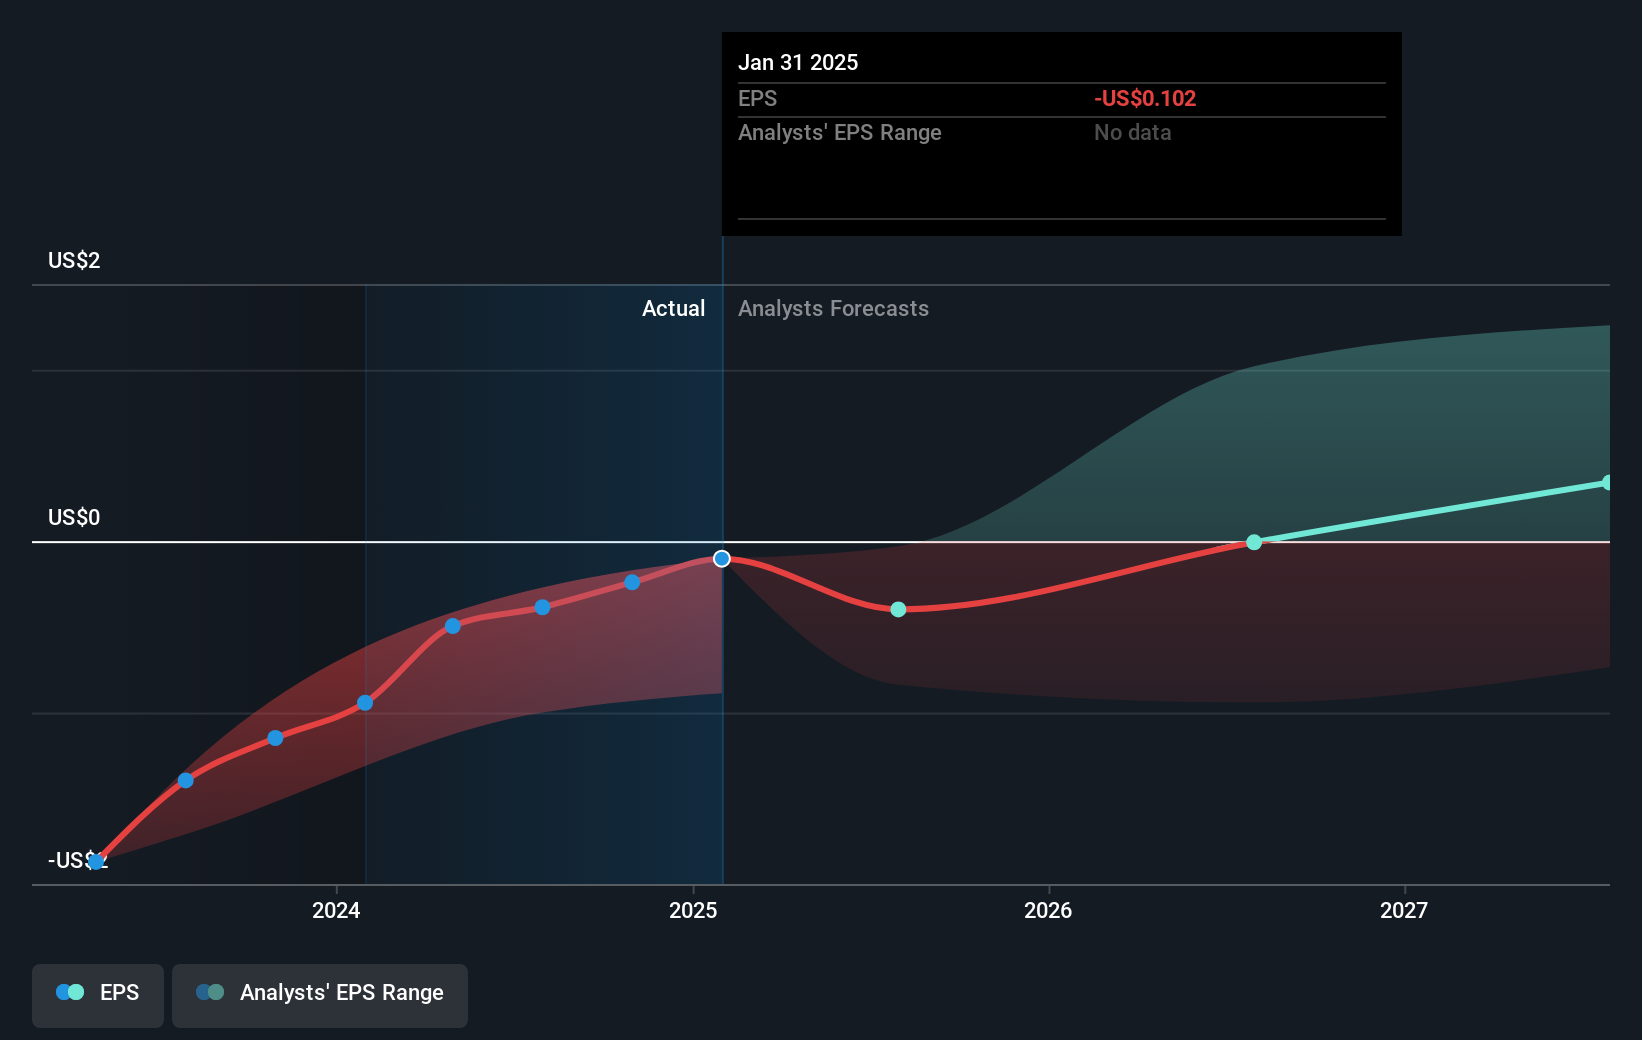The image size is (1642, 1040).
Task: Click the 2025 x-axis label
Action: pos(693,910)
